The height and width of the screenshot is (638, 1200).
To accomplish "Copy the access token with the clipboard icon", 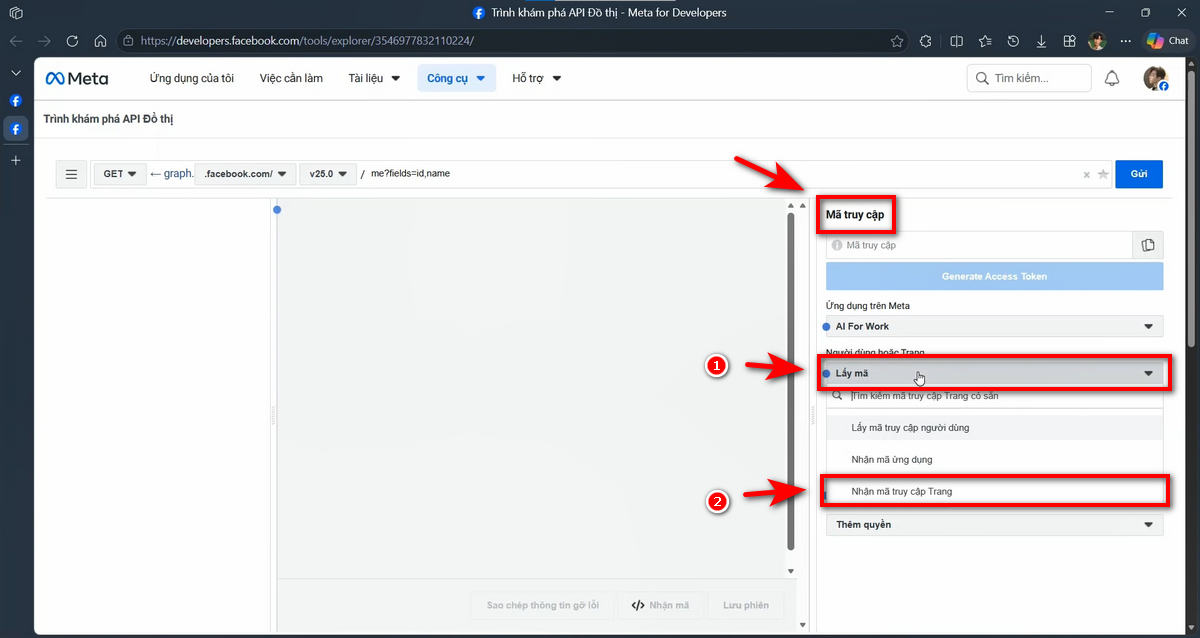I will (1148, 245).
